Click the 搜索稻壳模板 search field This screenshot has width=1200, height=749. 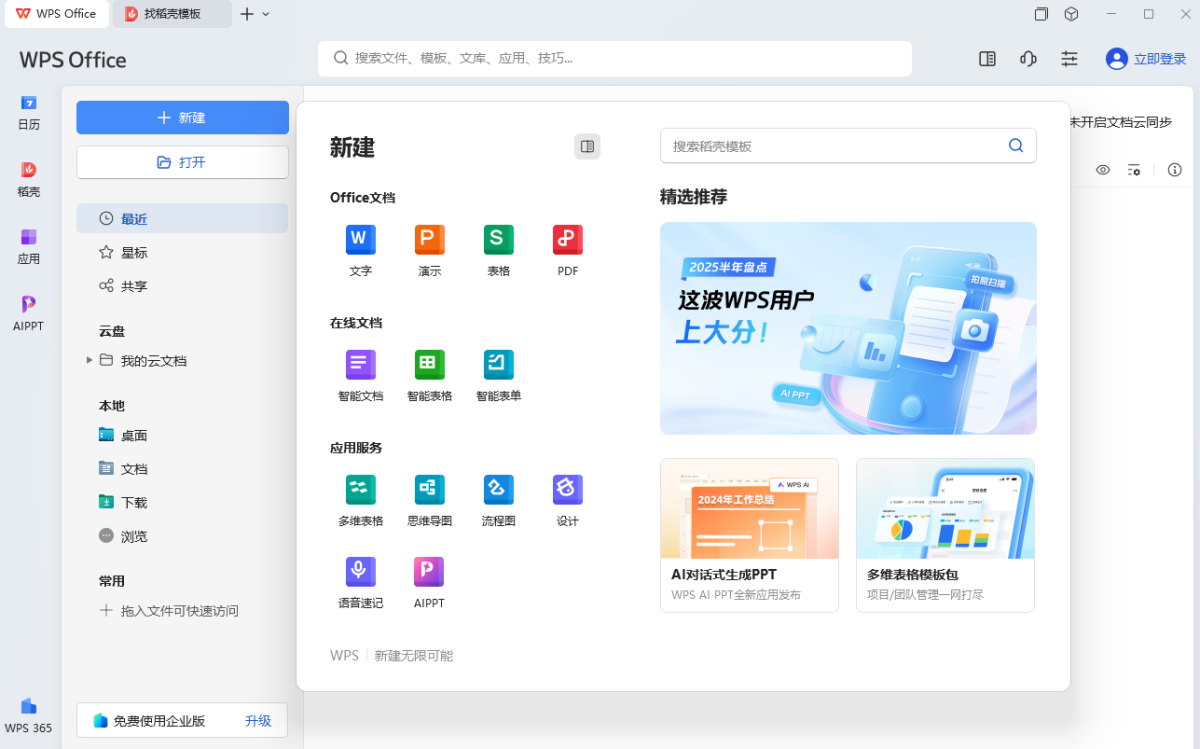pyautogui.click(x=835, y=146)
